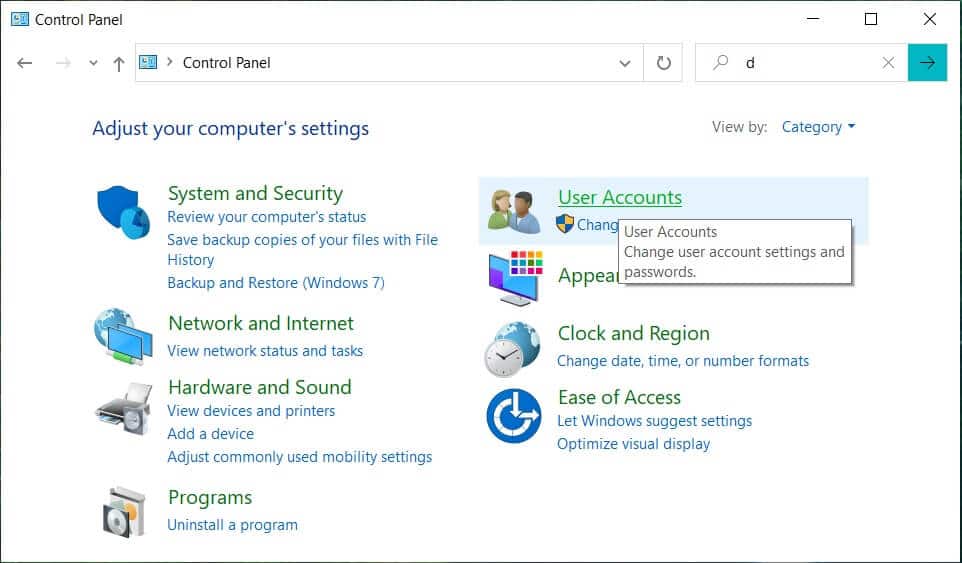Open the View by Category dropdown
Viewport: 962px width, 563px height.
[818, 127]
